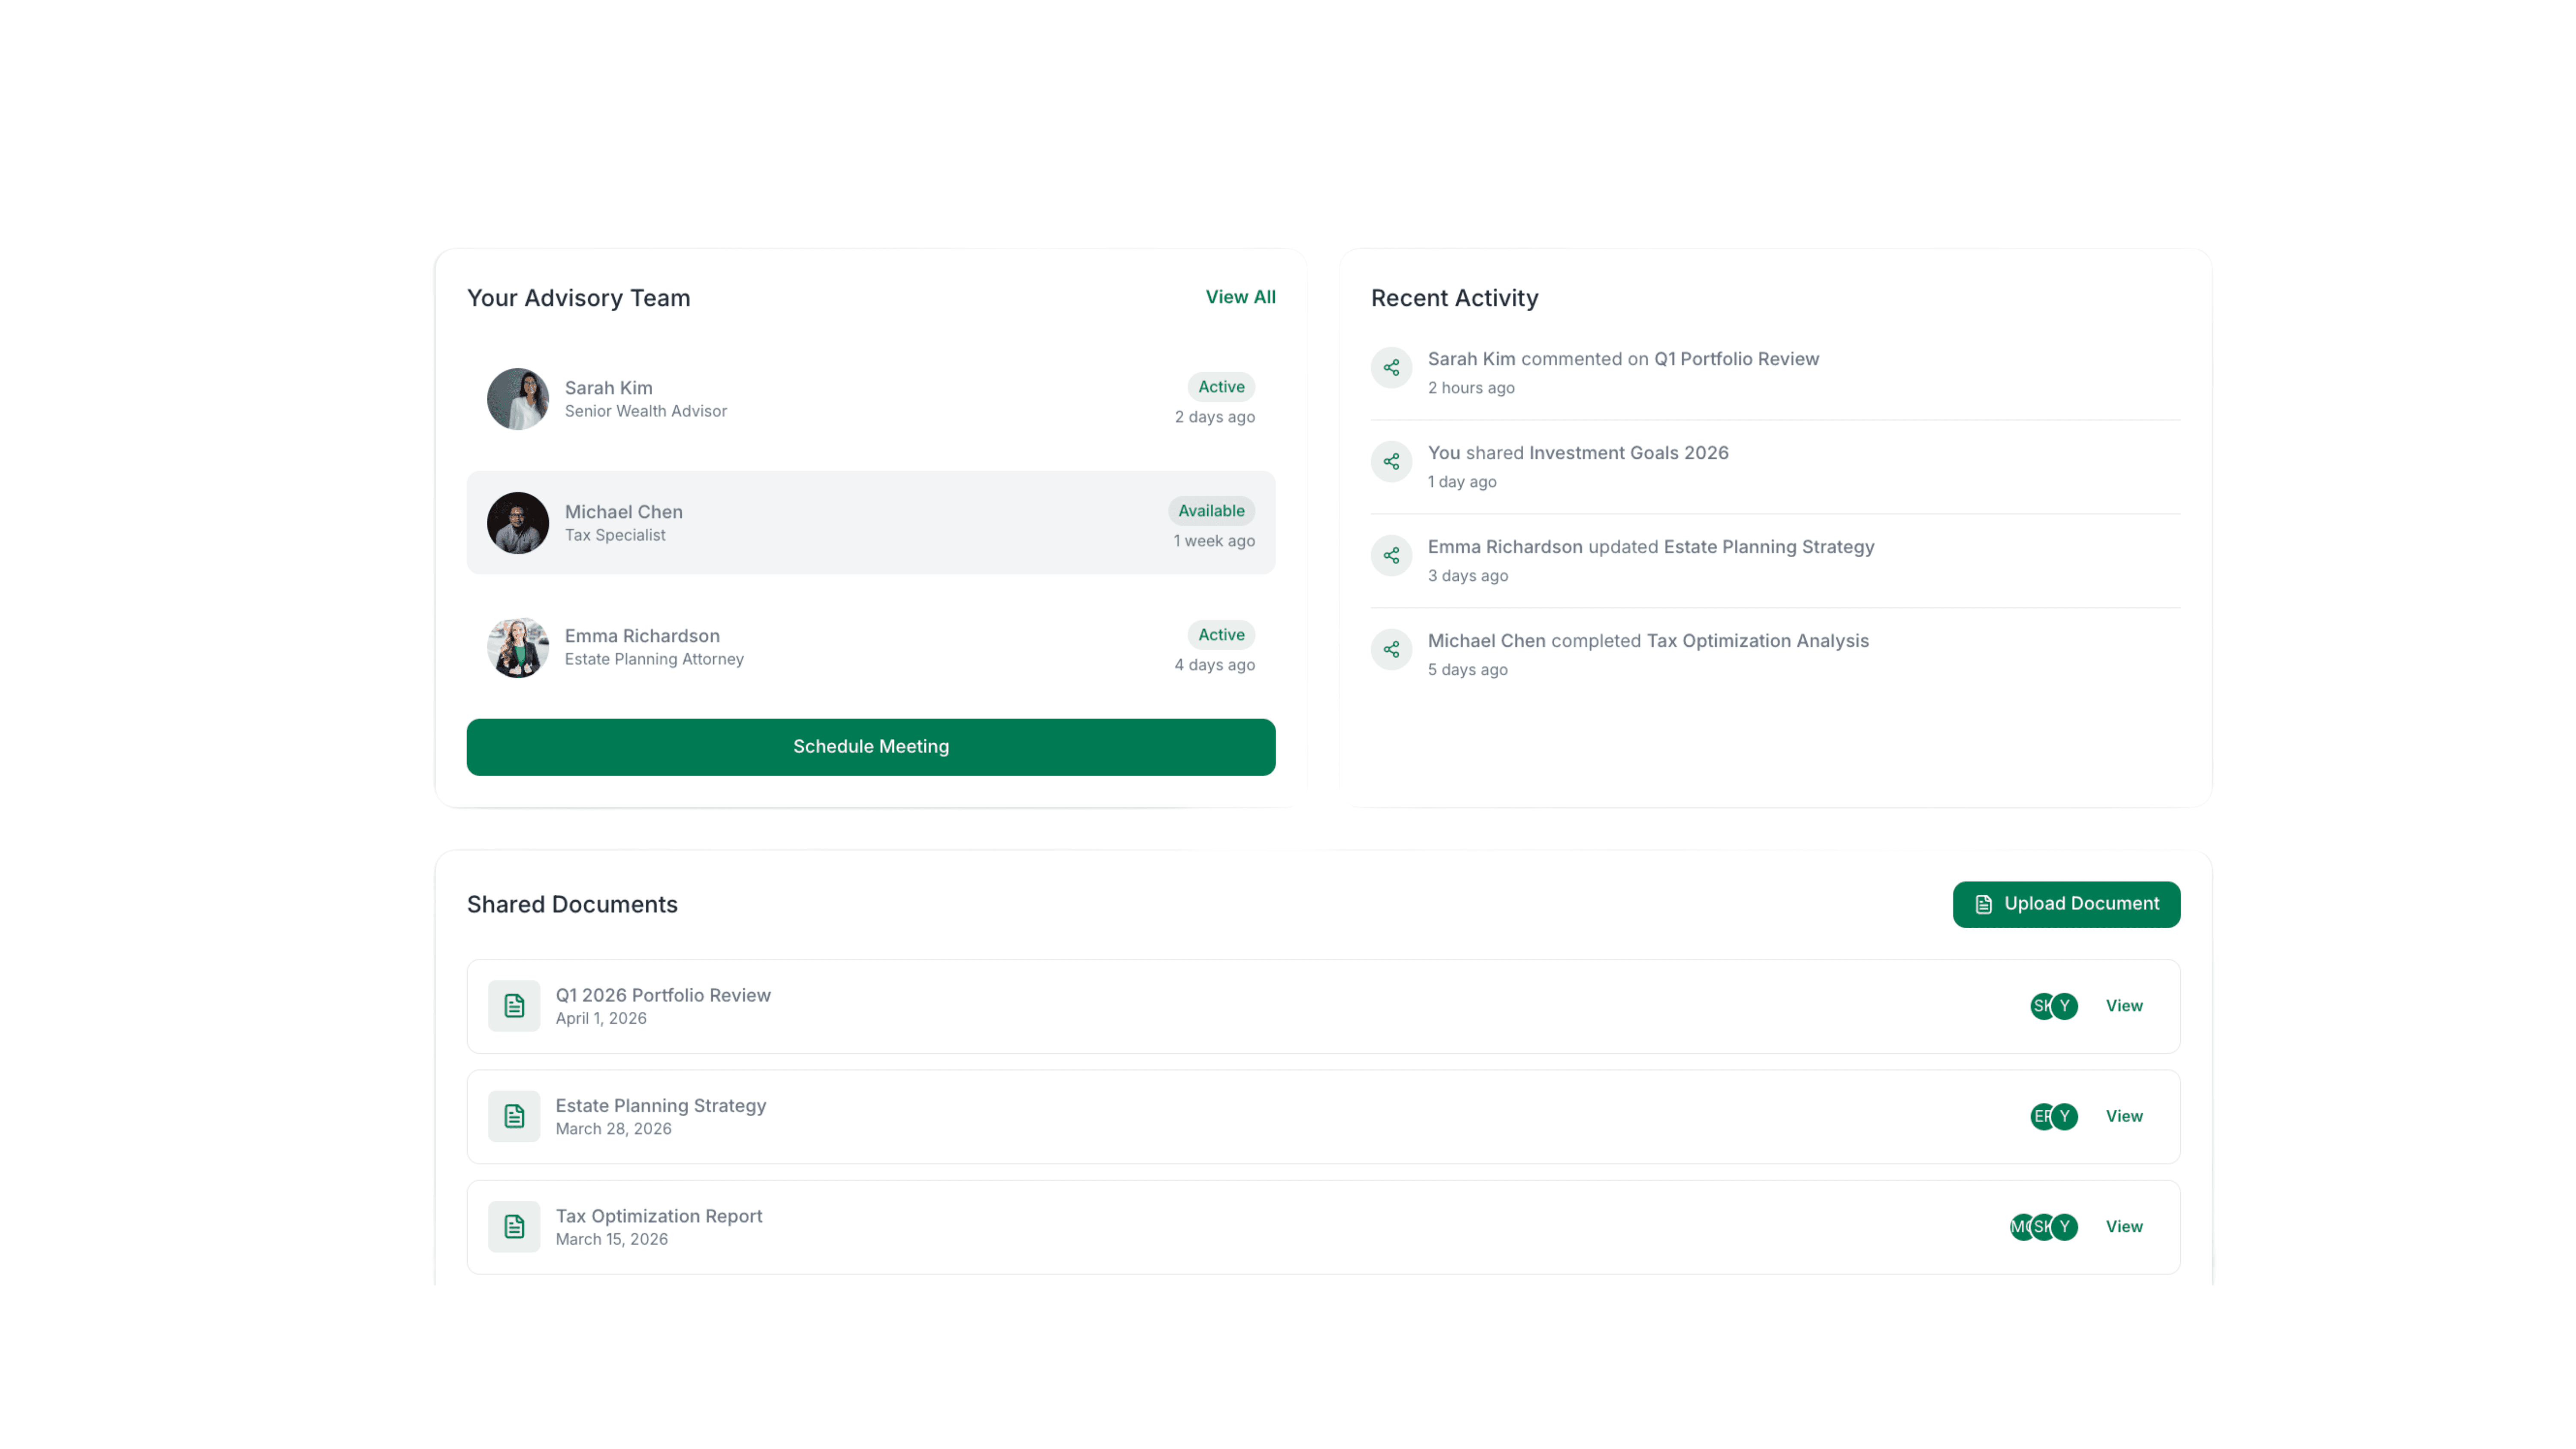
Task: View the Q1 2026 Portfolio Review document
Action: (2124, 1006)
